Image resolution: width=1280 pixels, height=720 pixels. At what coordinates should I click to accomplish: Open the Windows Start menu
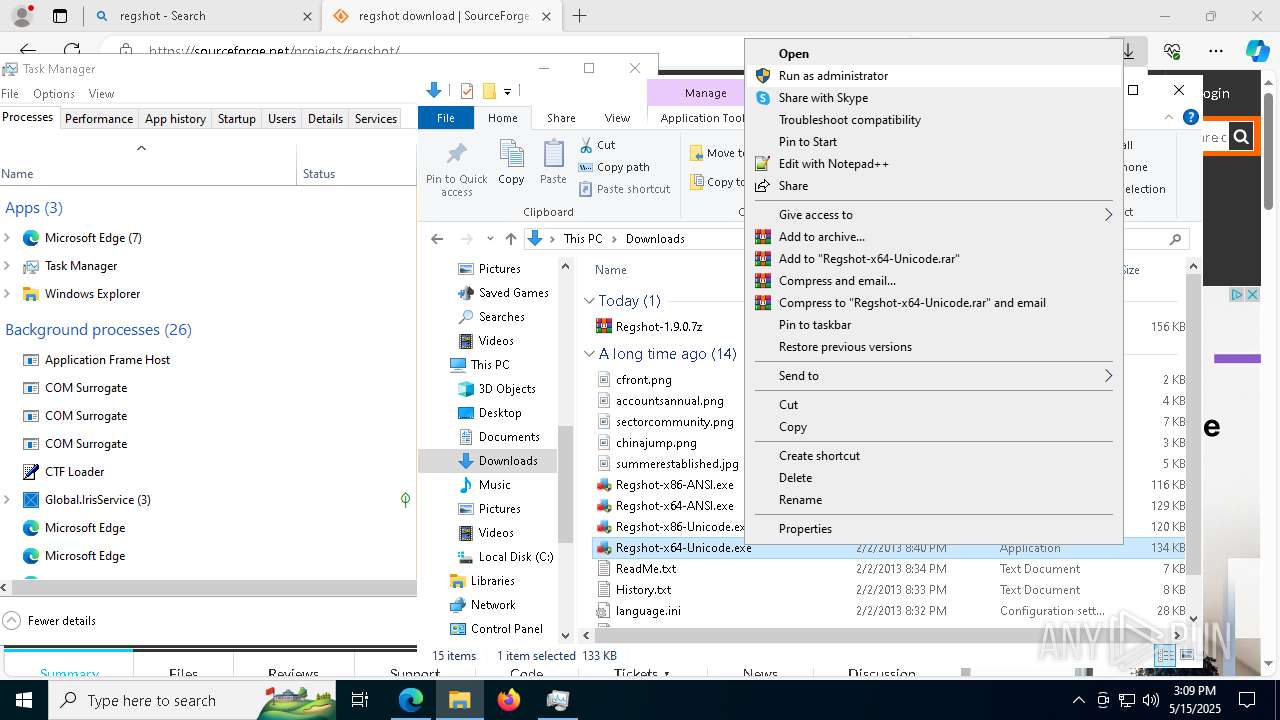(x=23, y=700)
